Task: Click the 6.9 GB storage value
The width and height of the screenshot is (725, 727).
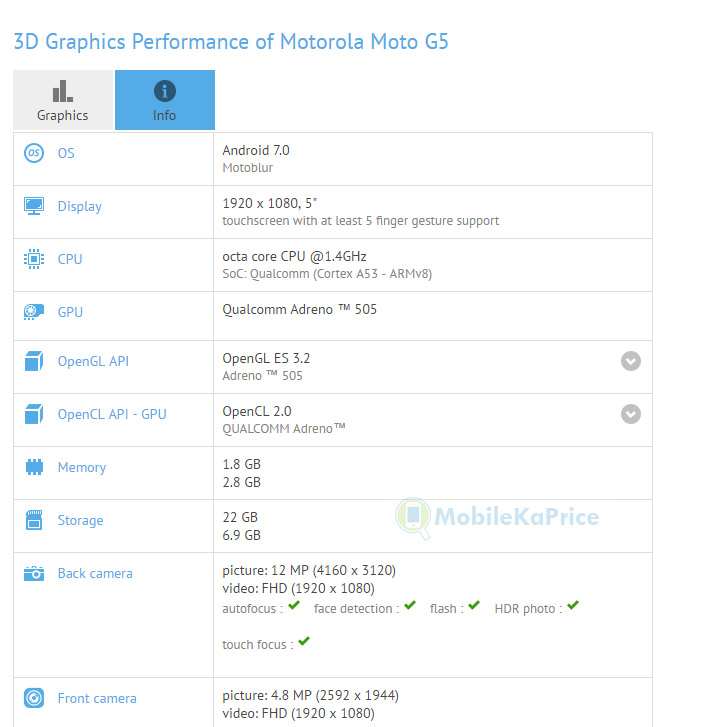Action: click(x=242, y=535)
